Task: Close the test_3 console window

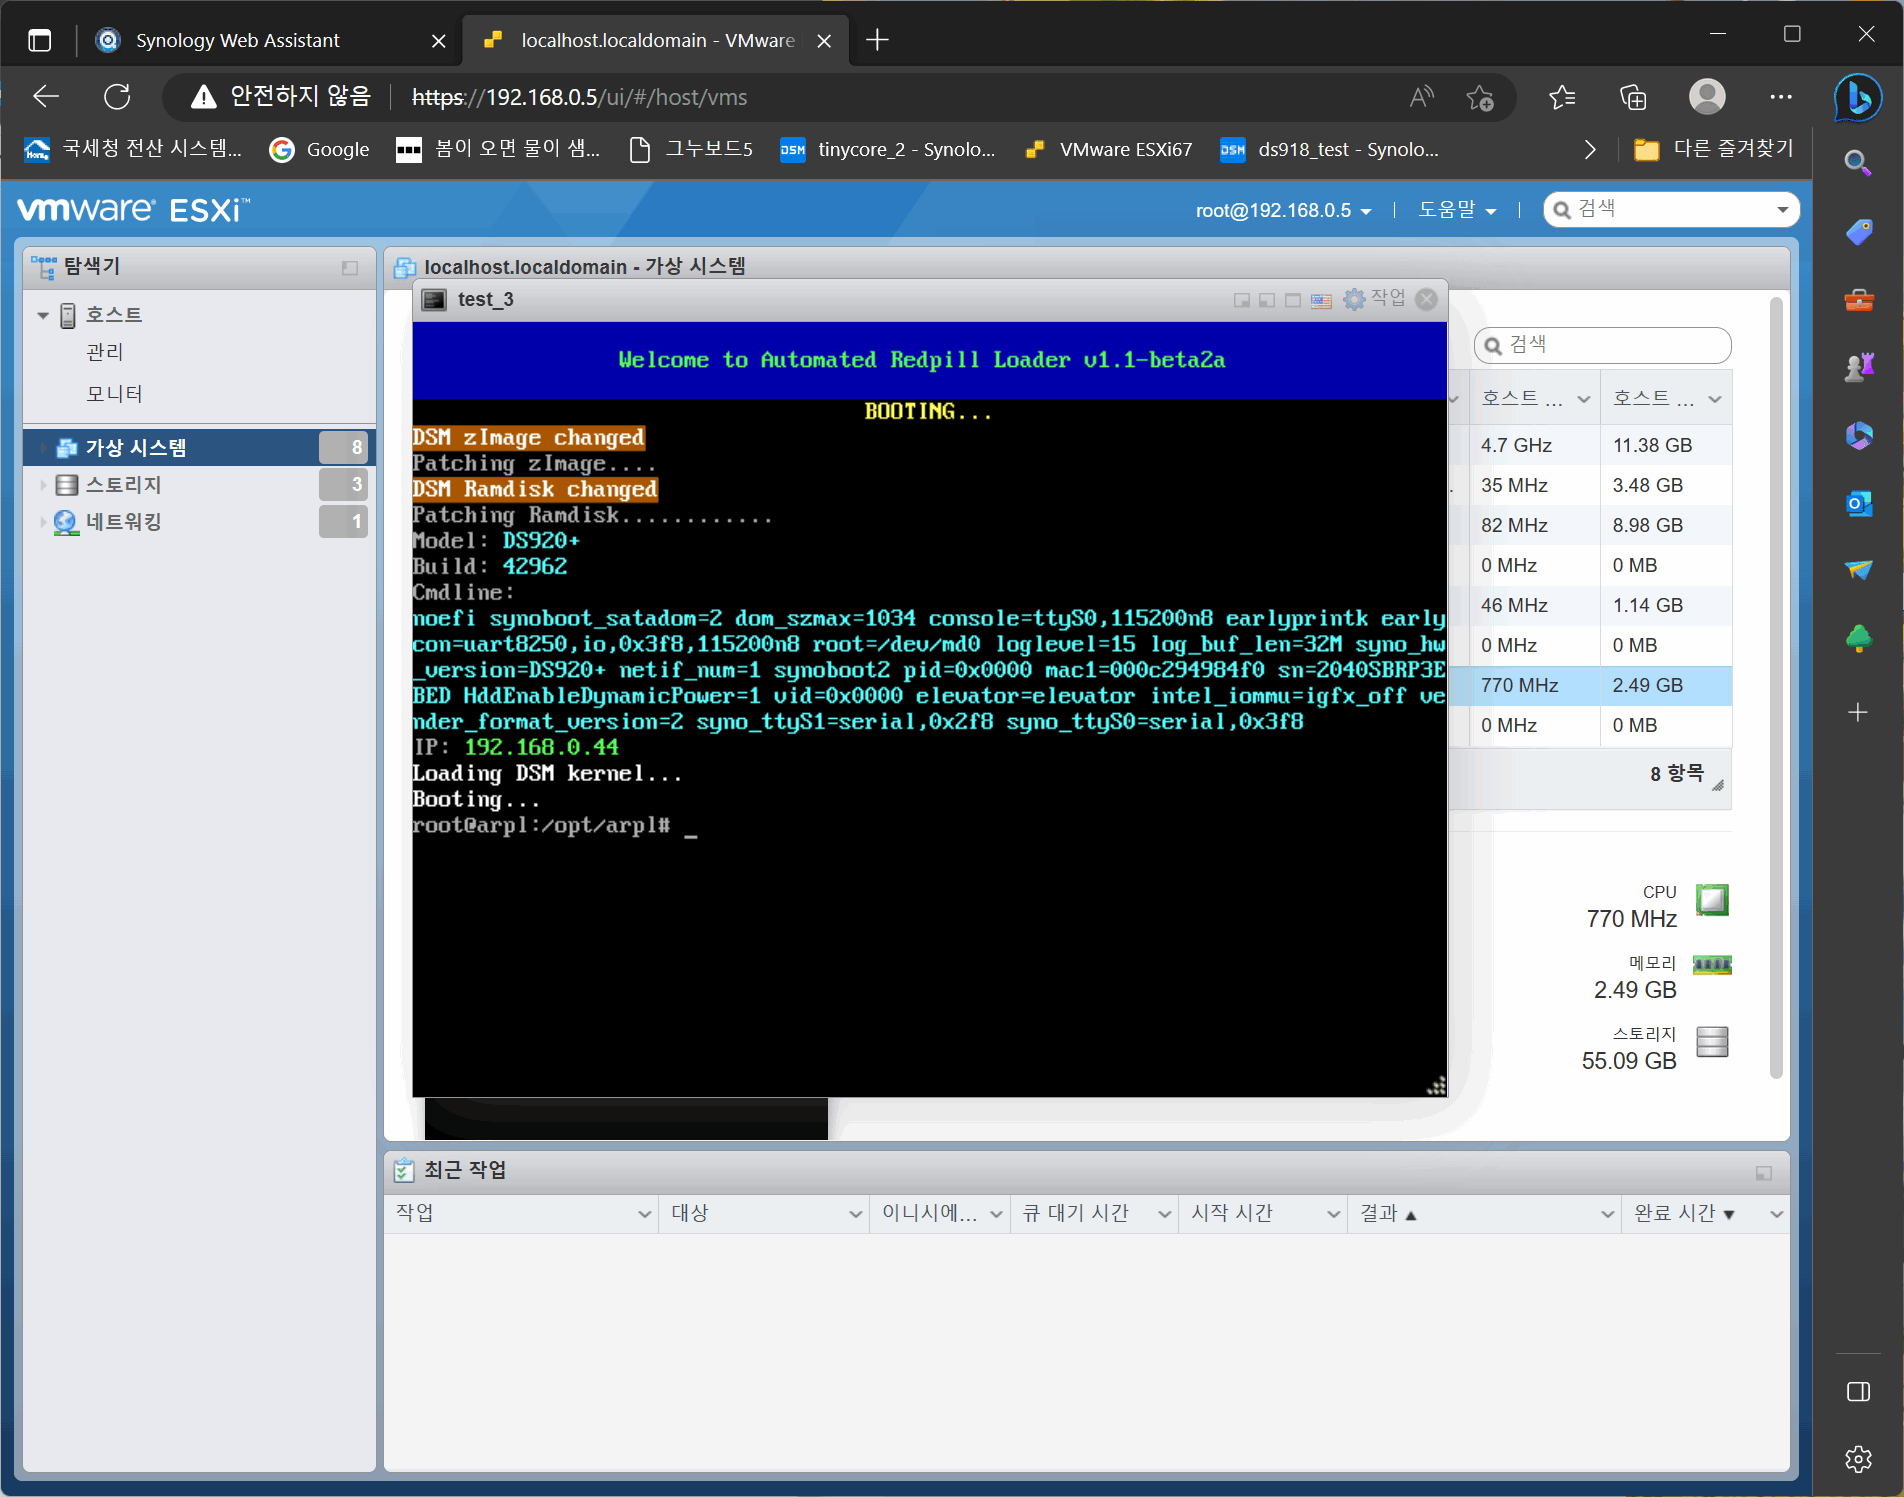Action: coord(1427,299)
